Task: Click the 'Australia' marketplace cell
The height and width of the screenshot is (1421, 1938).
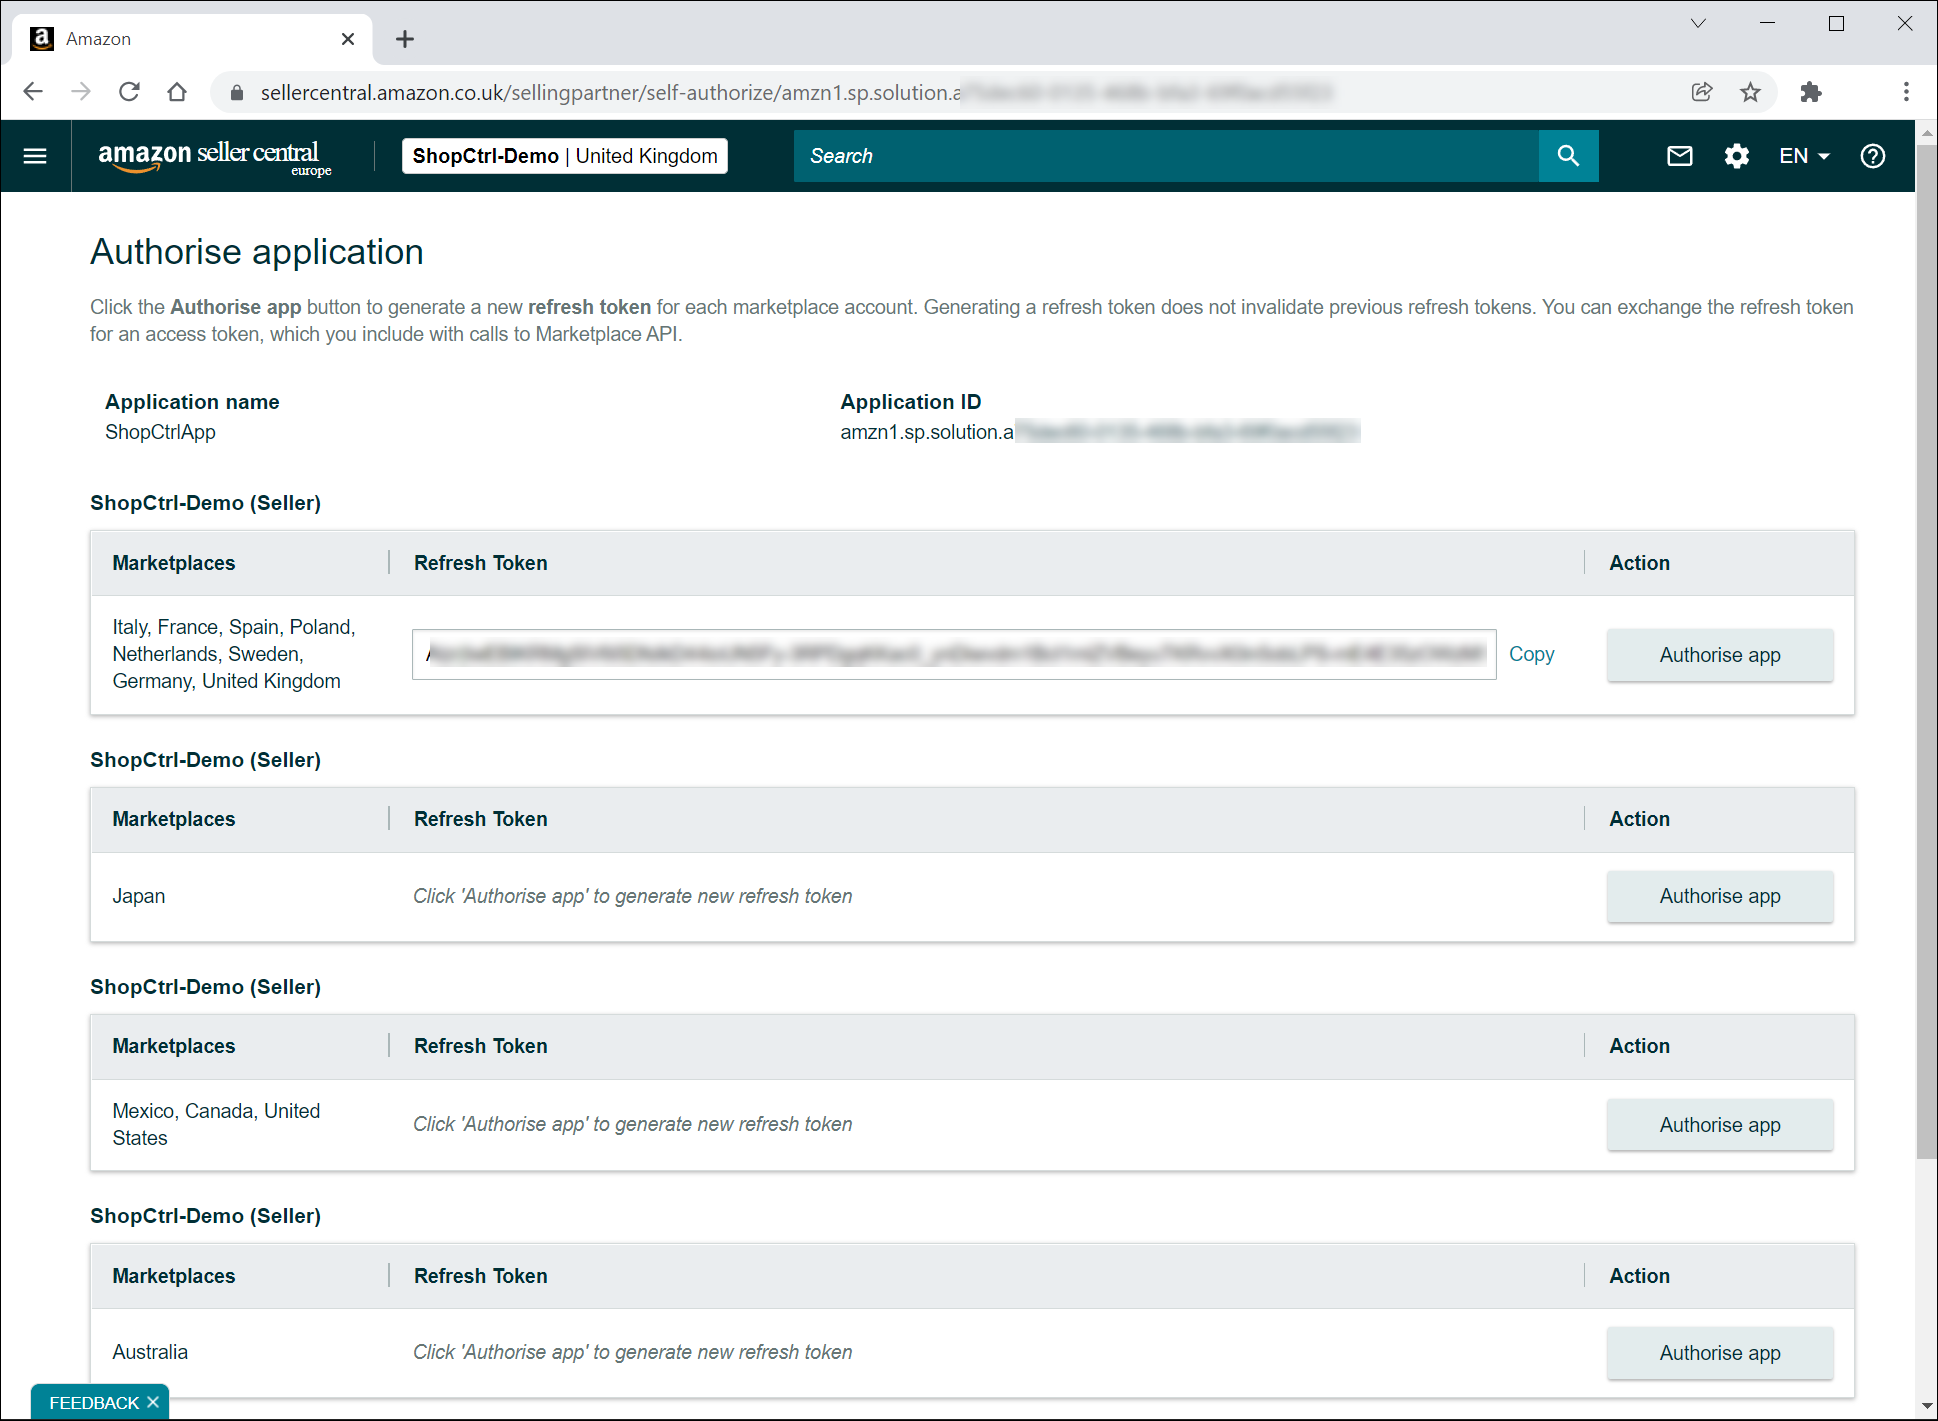Action: [x=150, y=1352]
